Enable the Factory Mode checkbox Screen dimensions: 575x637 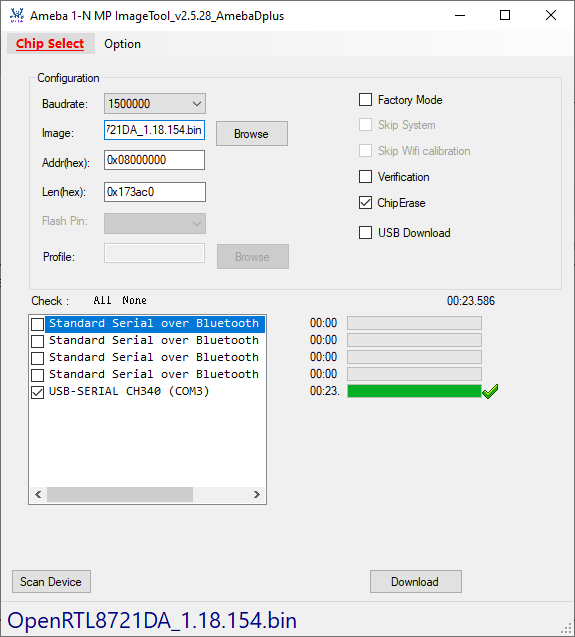[x=365, y=100]
